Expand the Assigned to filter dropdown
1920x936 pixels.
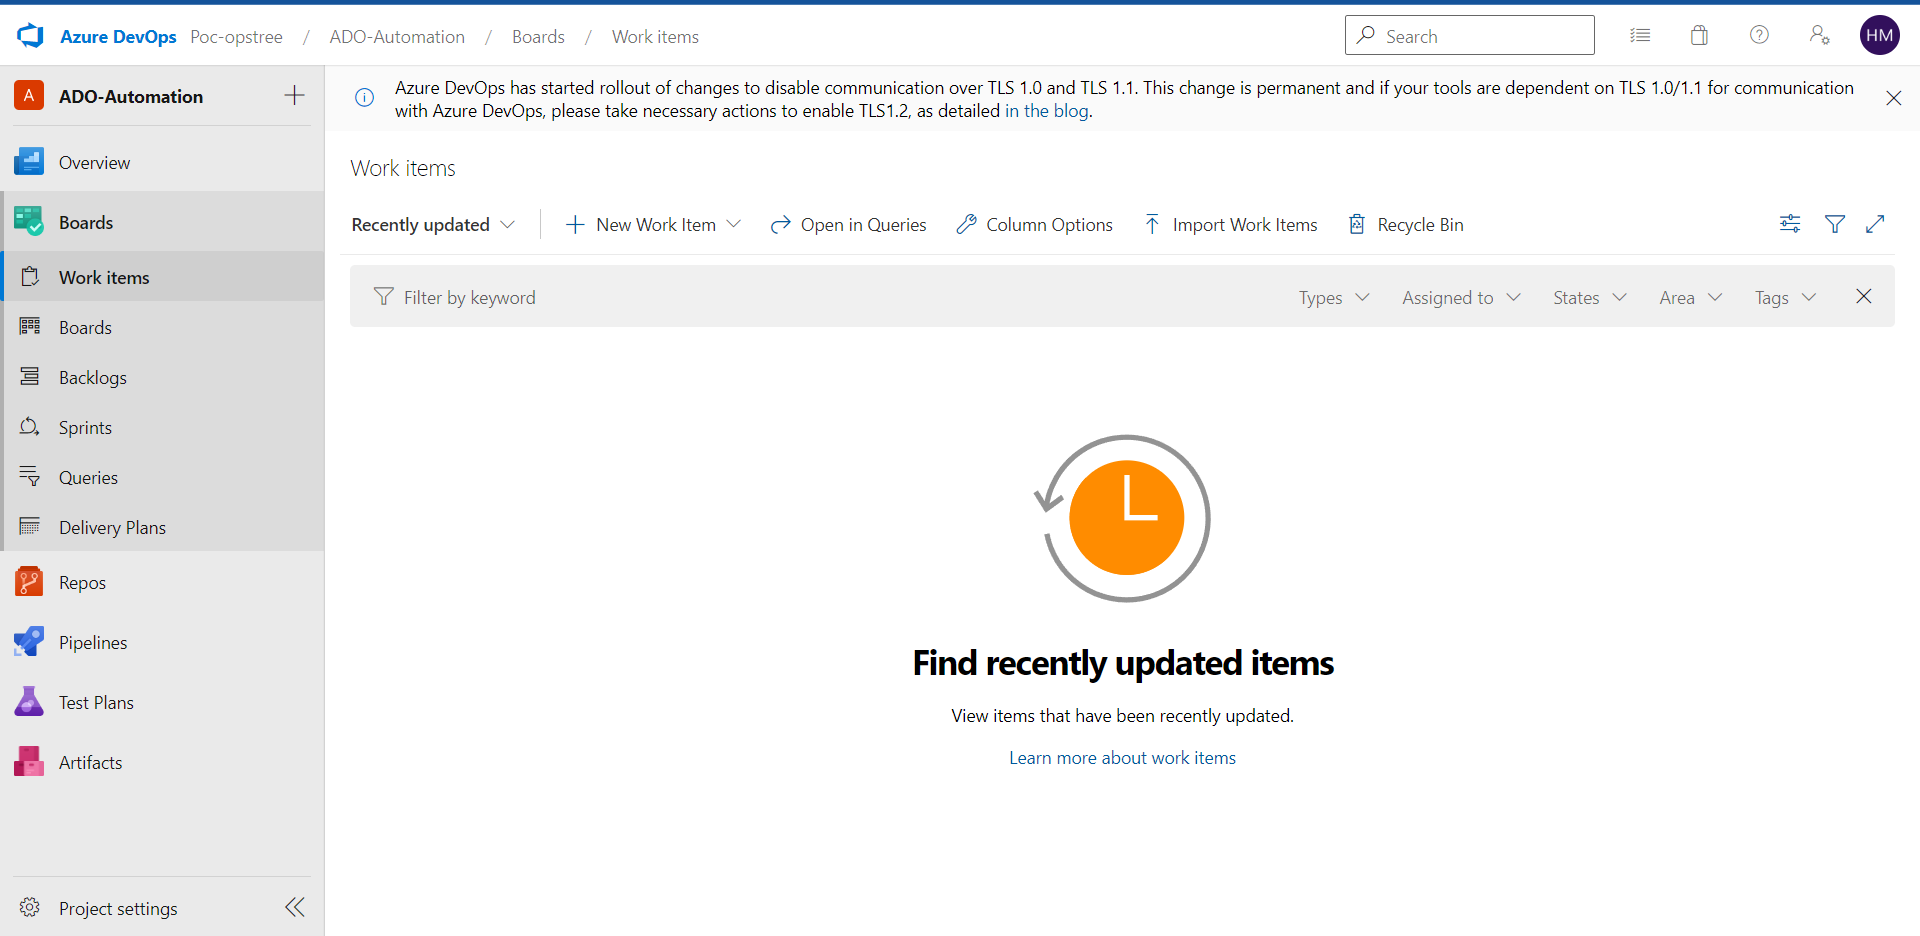coord(1461,297)
